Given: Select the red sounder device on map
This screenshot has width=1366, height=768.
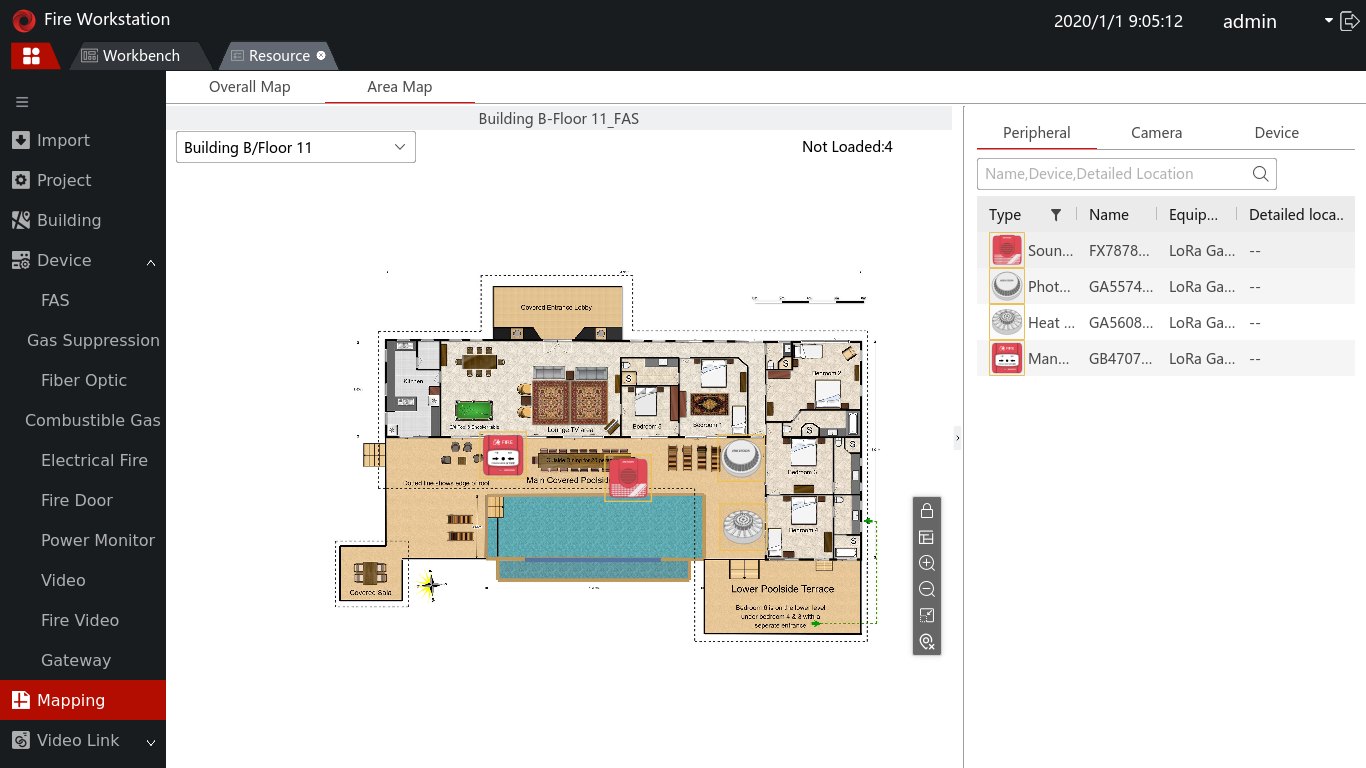Looking at the screenshot, I should click(x=628, y=479).
